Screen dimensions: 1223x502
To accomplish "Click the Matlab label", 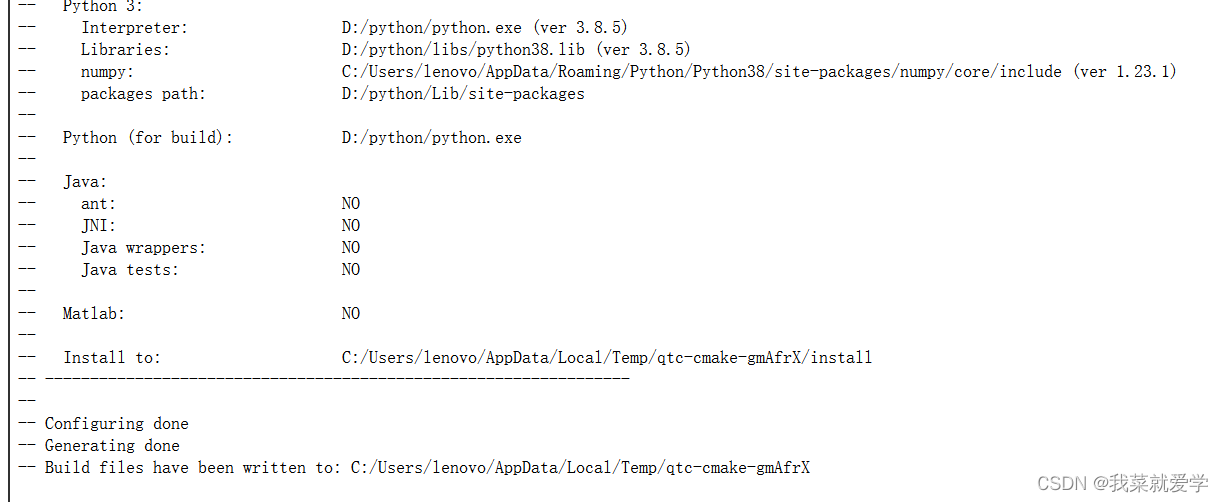I will point(94,314).
